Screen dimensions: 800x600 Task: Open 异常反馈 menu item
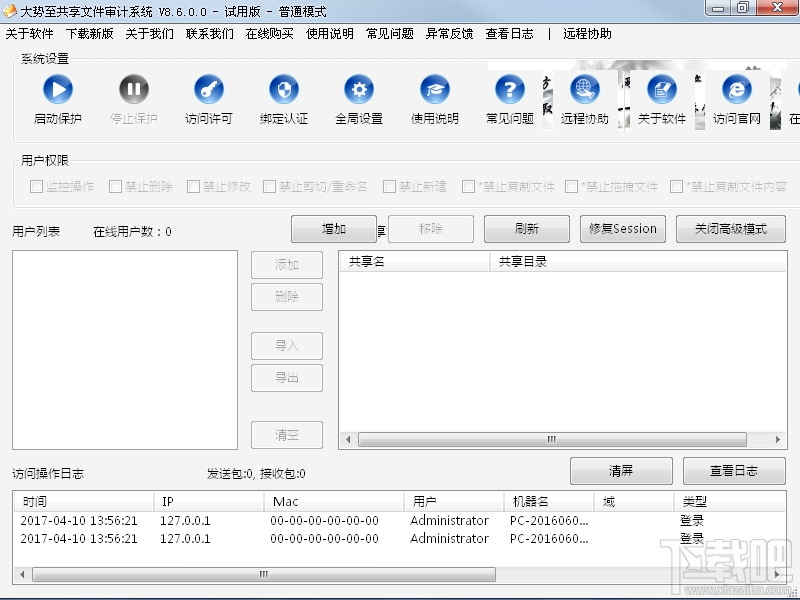point(449,34)
